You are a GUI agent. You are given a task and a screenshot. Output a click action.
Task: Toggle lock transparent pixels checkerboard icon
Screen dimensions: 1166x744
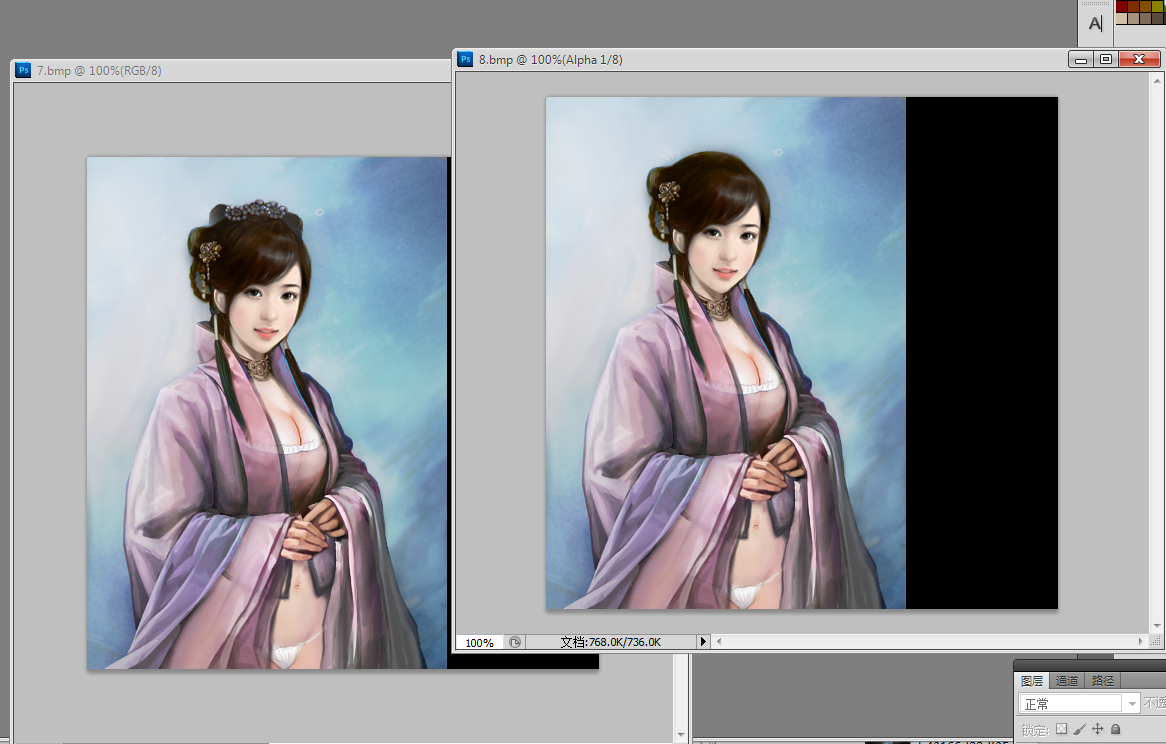click(1061, 729)
